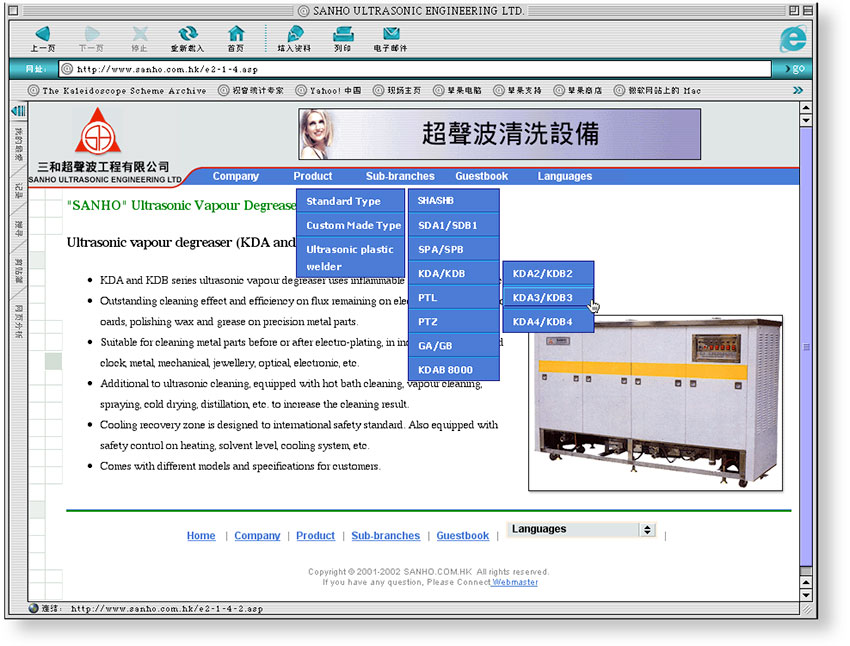
Task: Click the Home house toolbar icon
Action: [x=236, y=34]
